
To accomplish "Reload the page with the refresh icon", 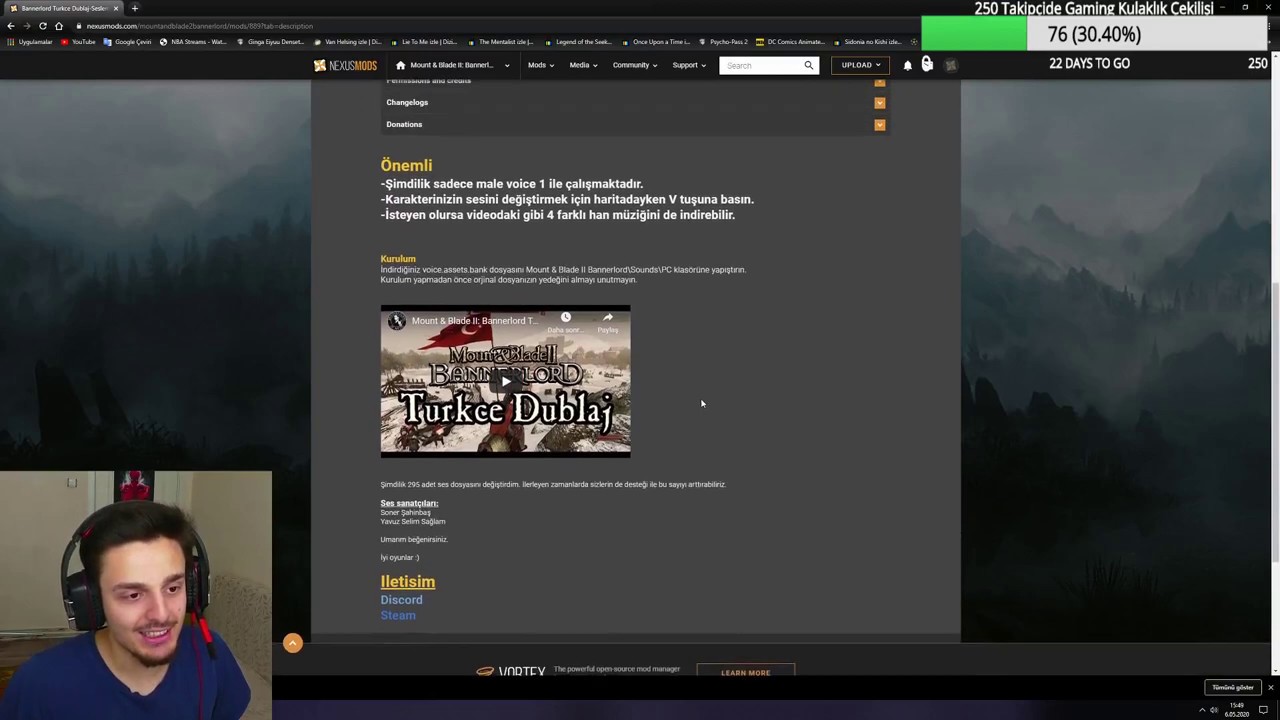I will click(x=43, y=26).
